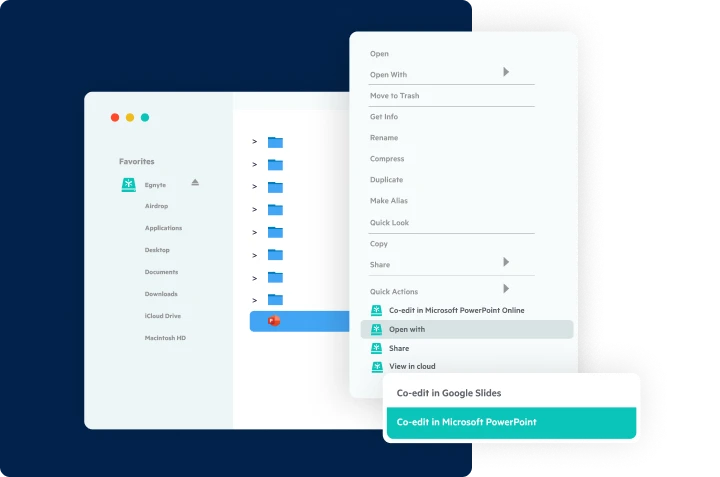
Task: Eject the Egnyte drive
Action: 195,182
